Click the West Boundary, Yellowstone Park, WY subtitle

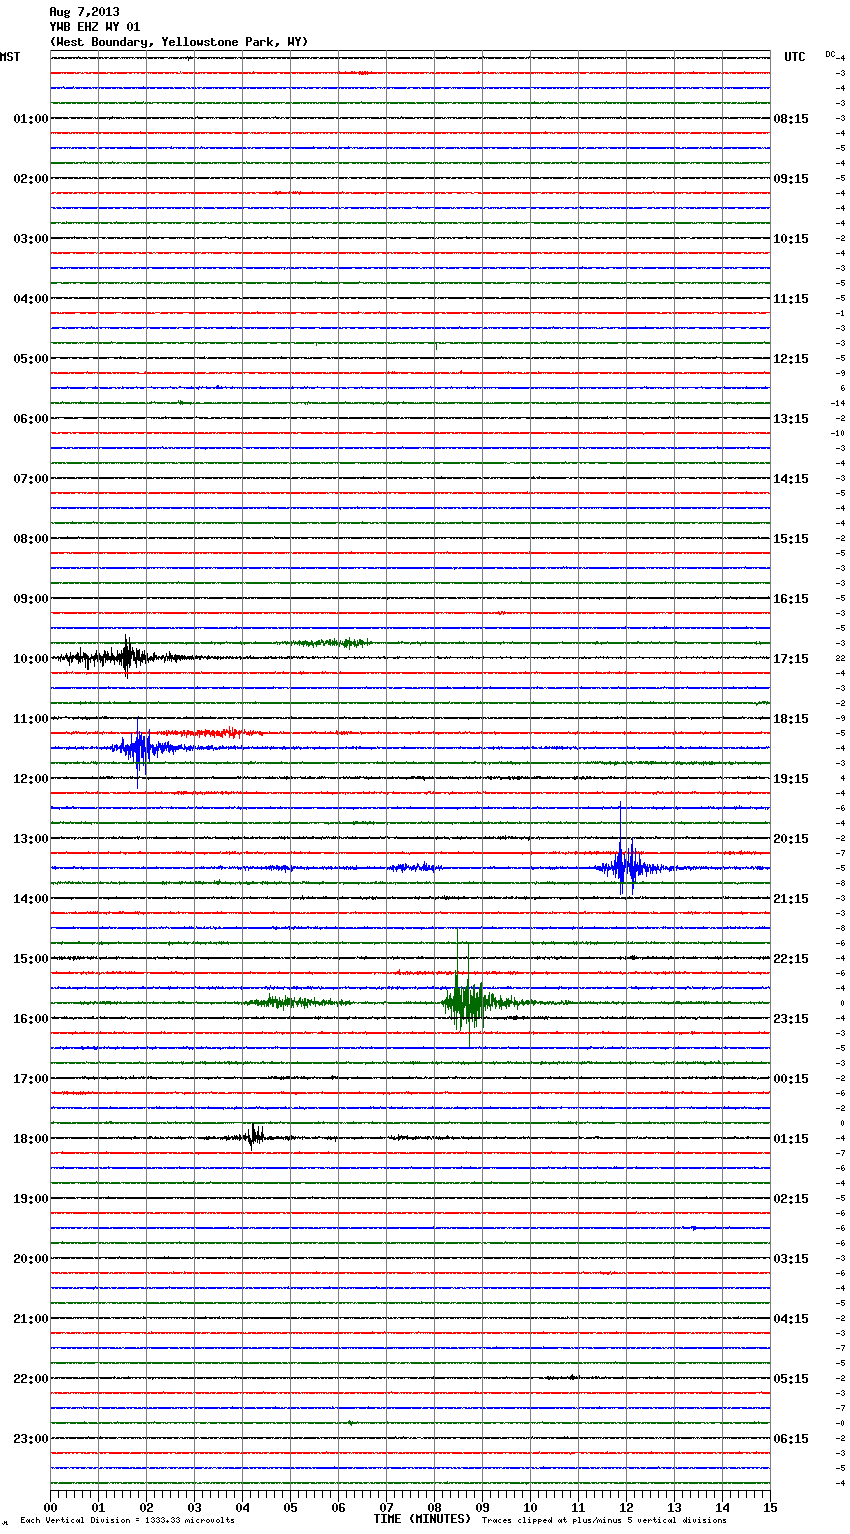[179, 42]
